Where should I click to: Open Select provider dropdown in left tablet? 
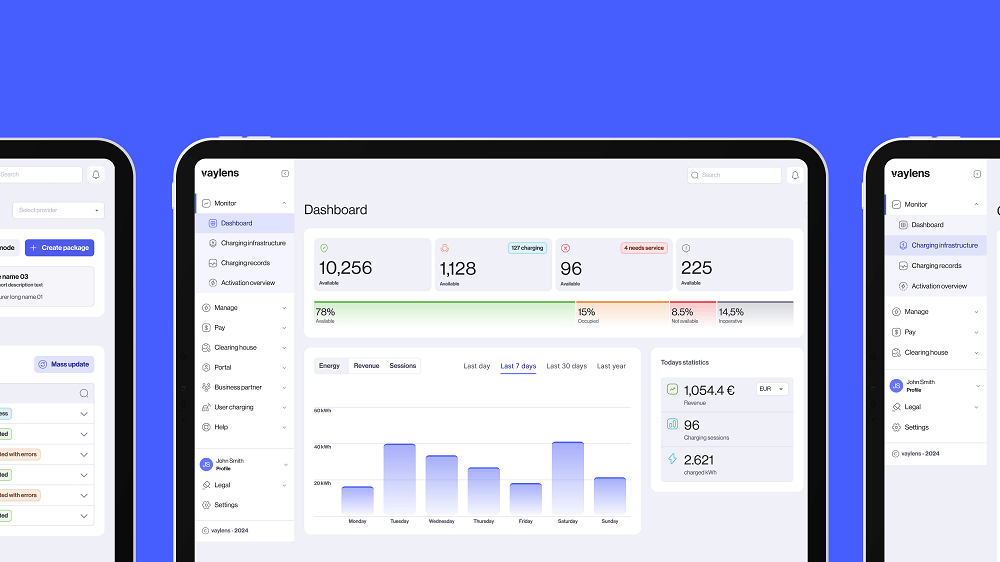click(x=58, y=210)
